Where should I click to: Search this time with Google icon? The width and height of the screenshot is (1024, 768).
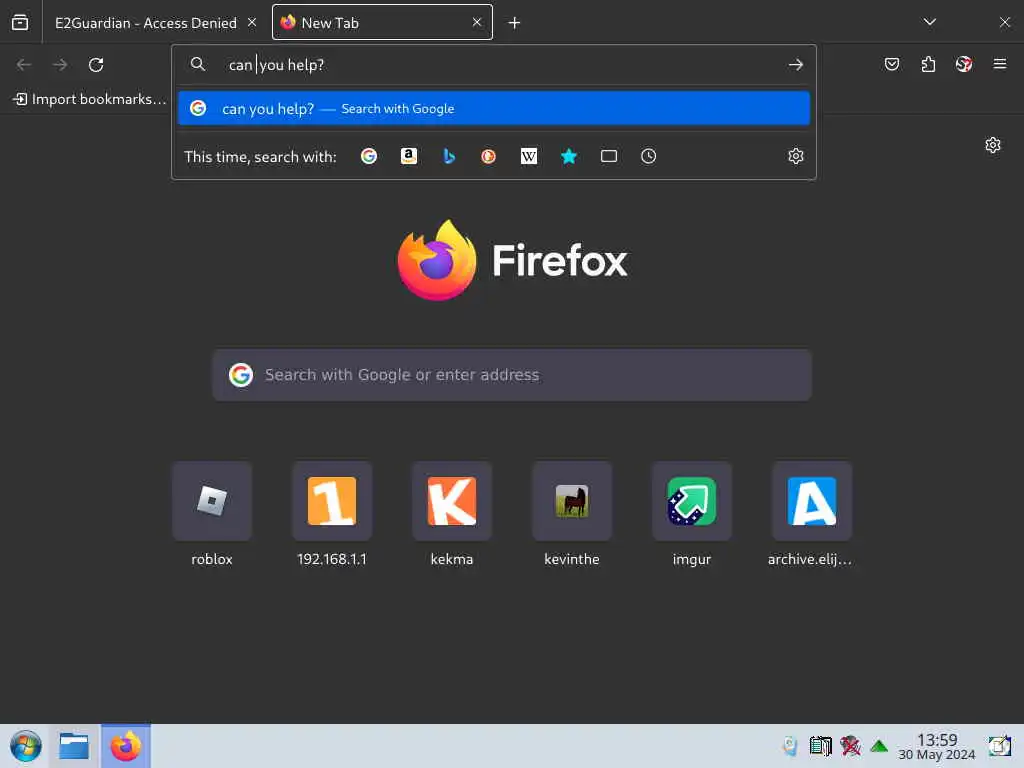(x=369, y=156)
